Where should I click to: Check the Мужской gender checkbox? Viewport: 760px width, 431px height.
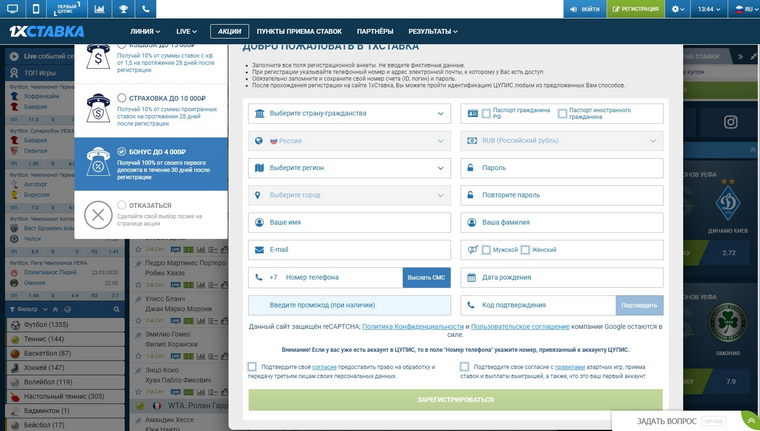click(486, 250)
